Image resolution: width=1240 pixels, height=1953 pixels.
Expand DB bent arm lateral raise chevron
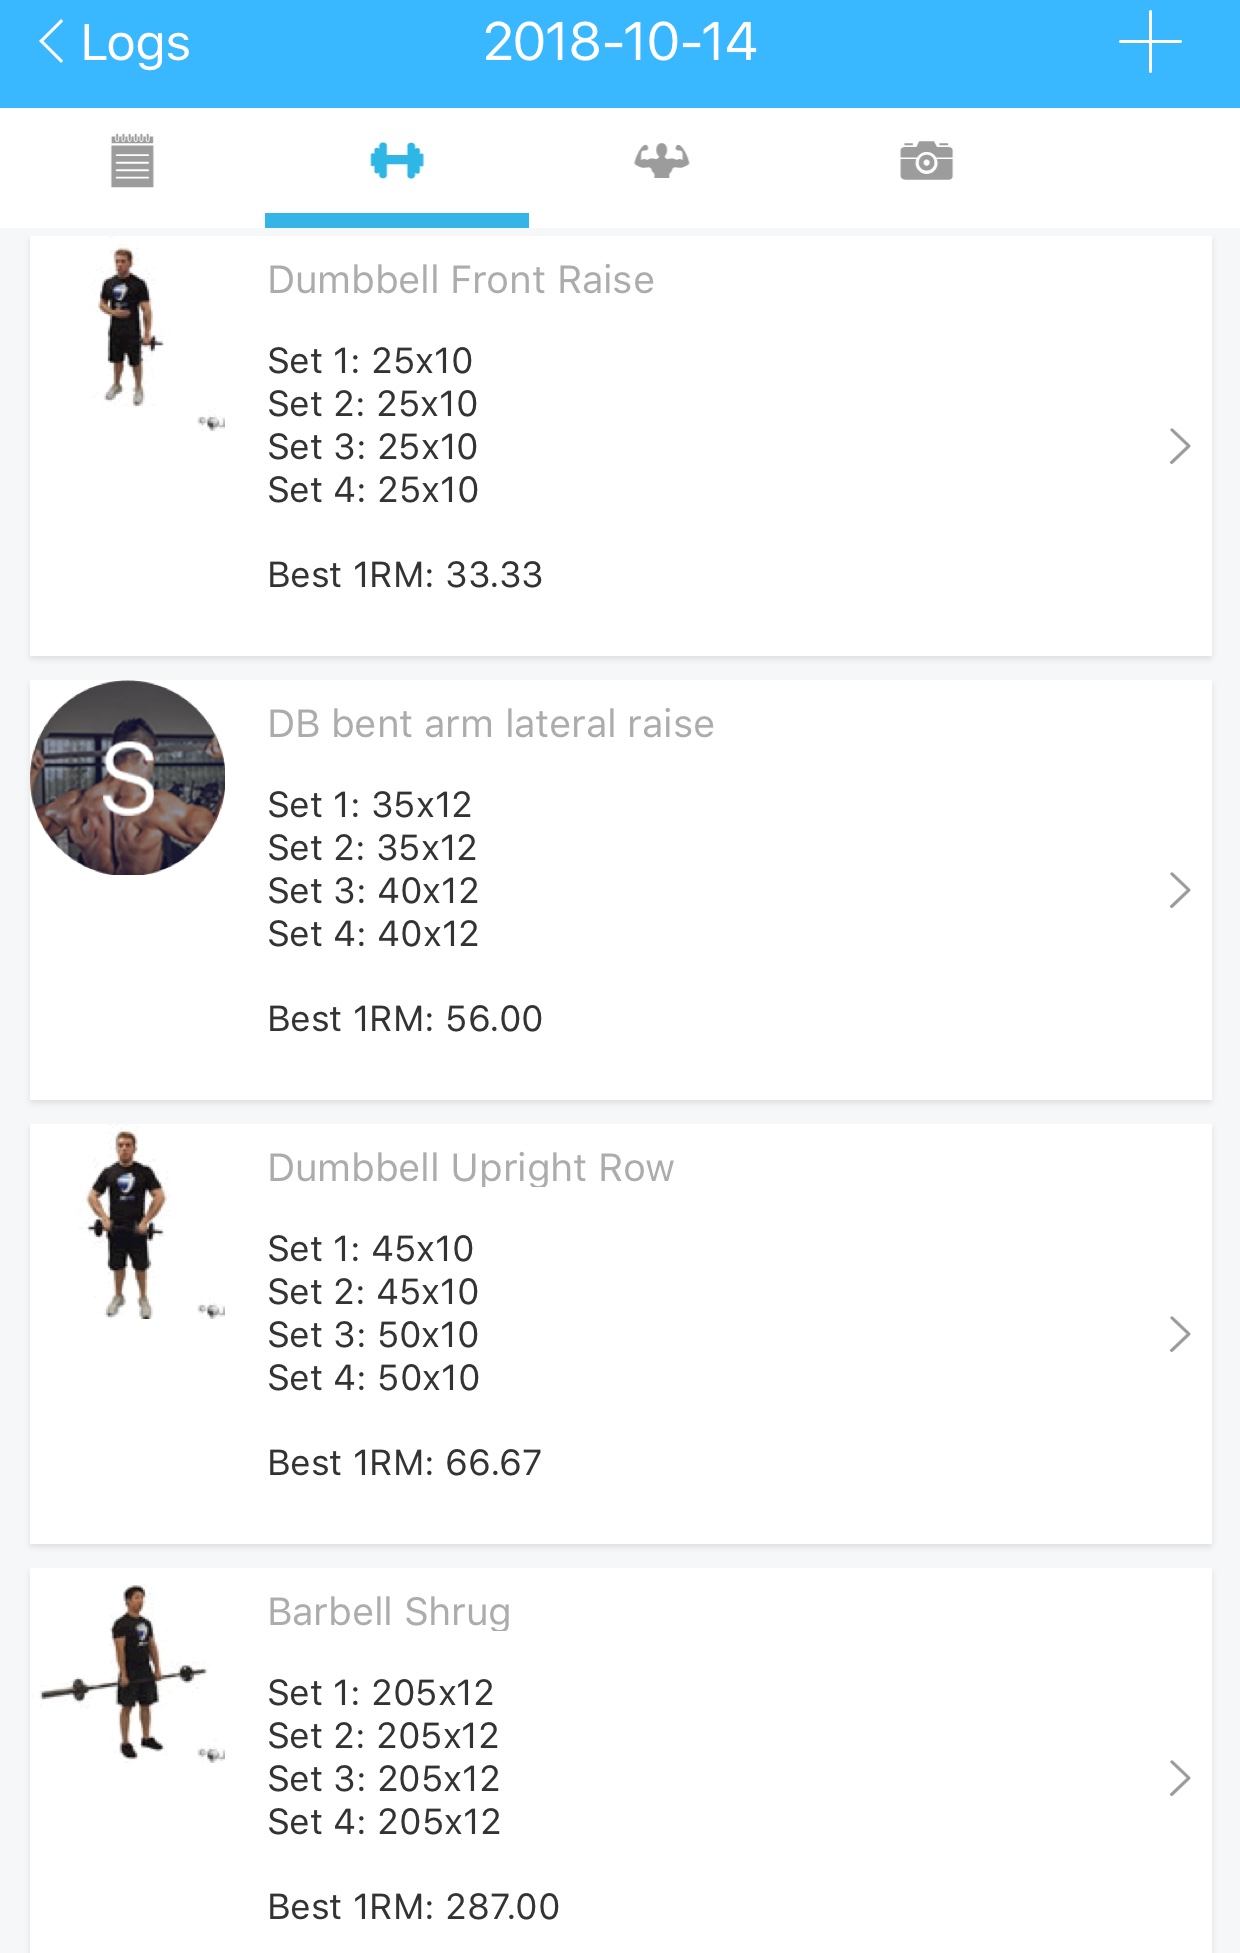pyautogui.click(x=1180, y=890)
